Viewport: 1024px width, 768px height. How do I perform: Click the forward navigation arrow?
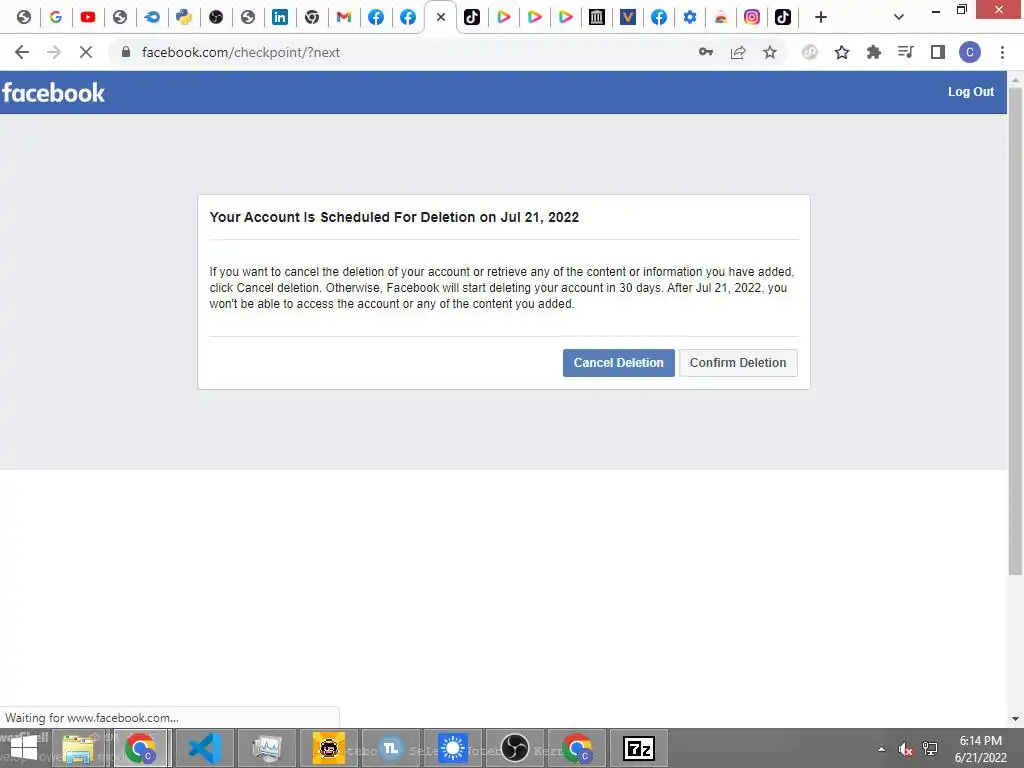pos(54,52)
